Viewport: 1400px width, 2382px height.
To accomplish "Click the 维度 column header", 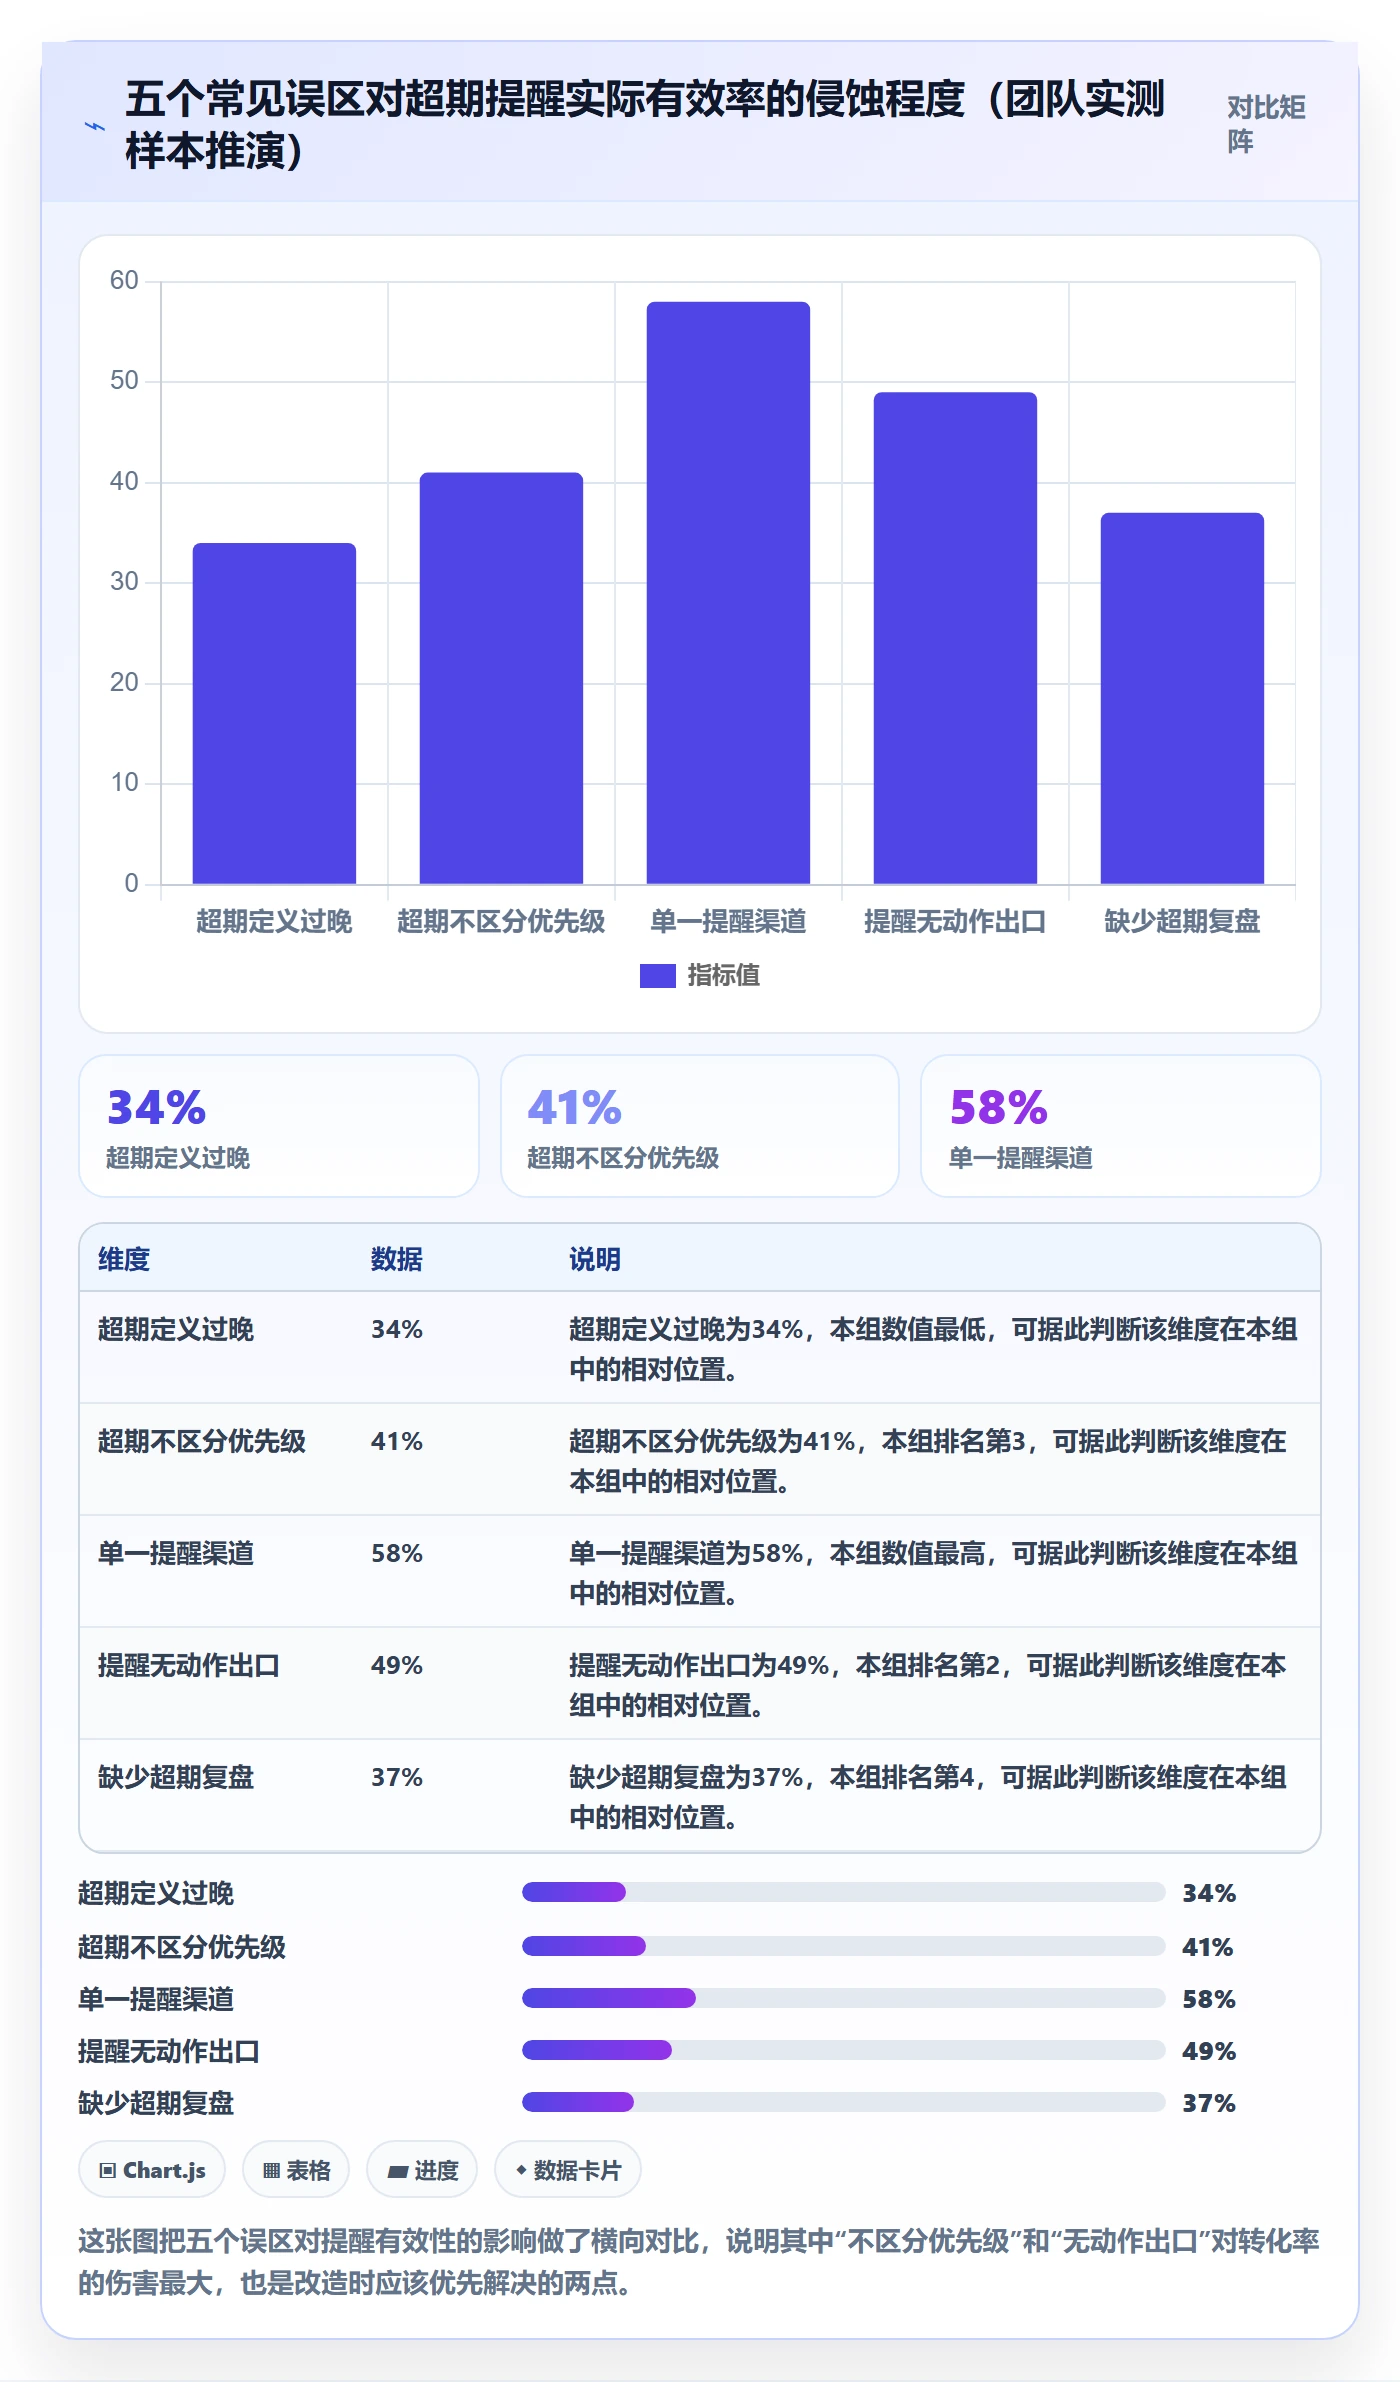I will (124, 1259).
